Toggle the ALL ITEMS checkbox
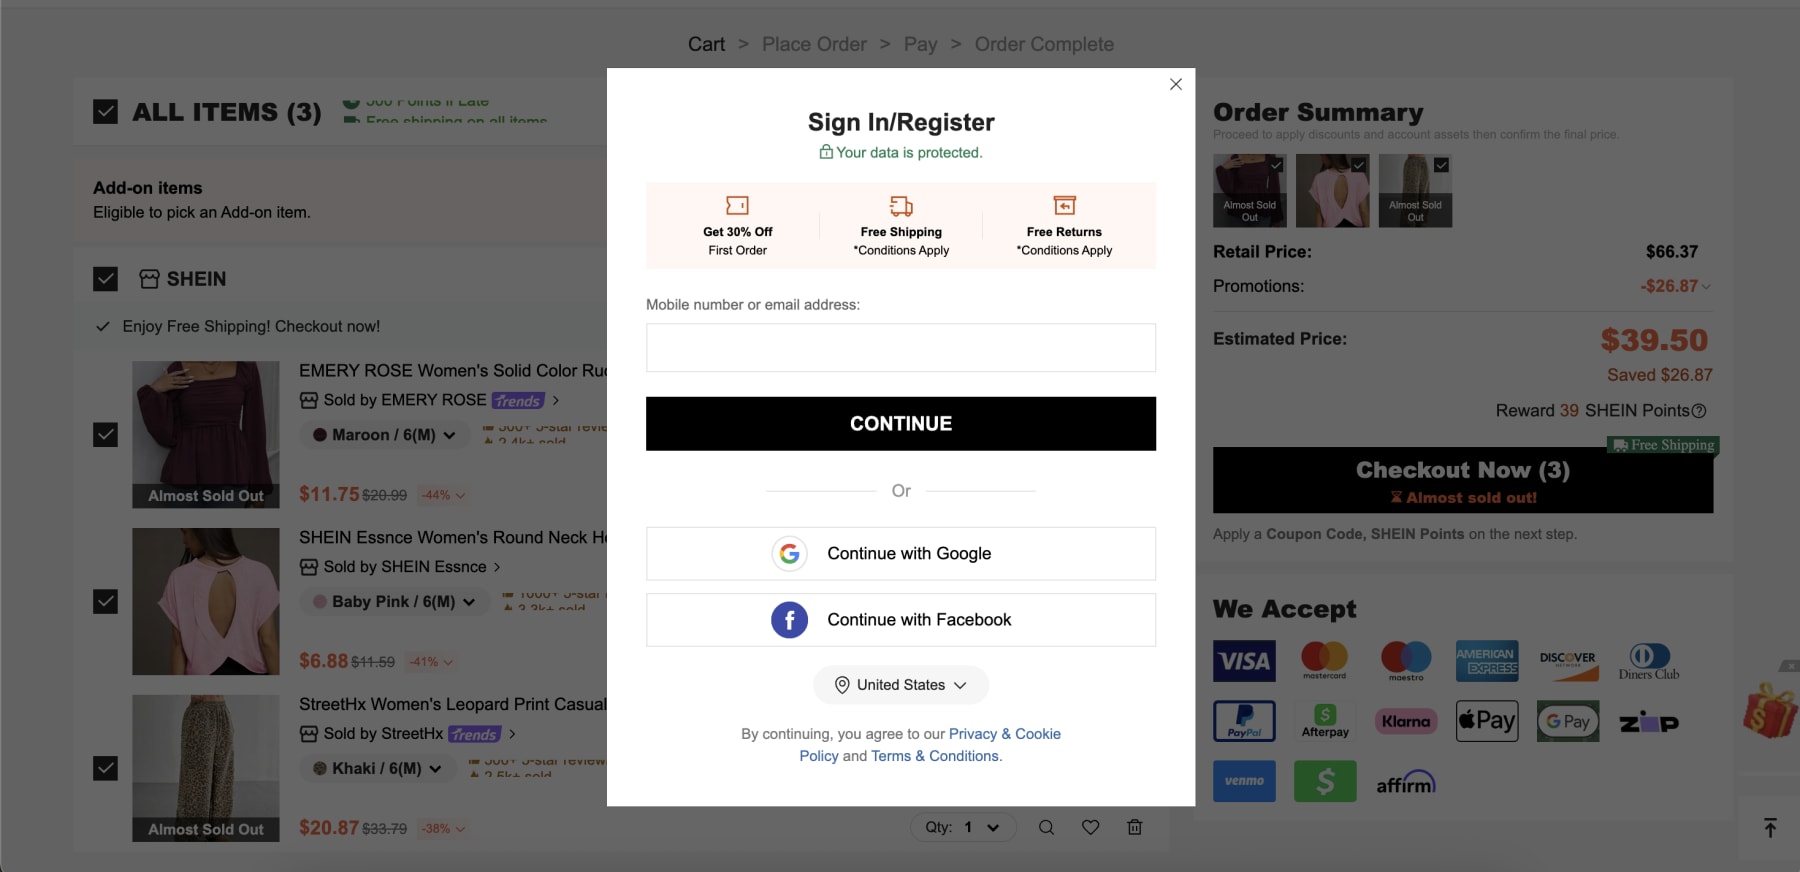 click(105, 112)
